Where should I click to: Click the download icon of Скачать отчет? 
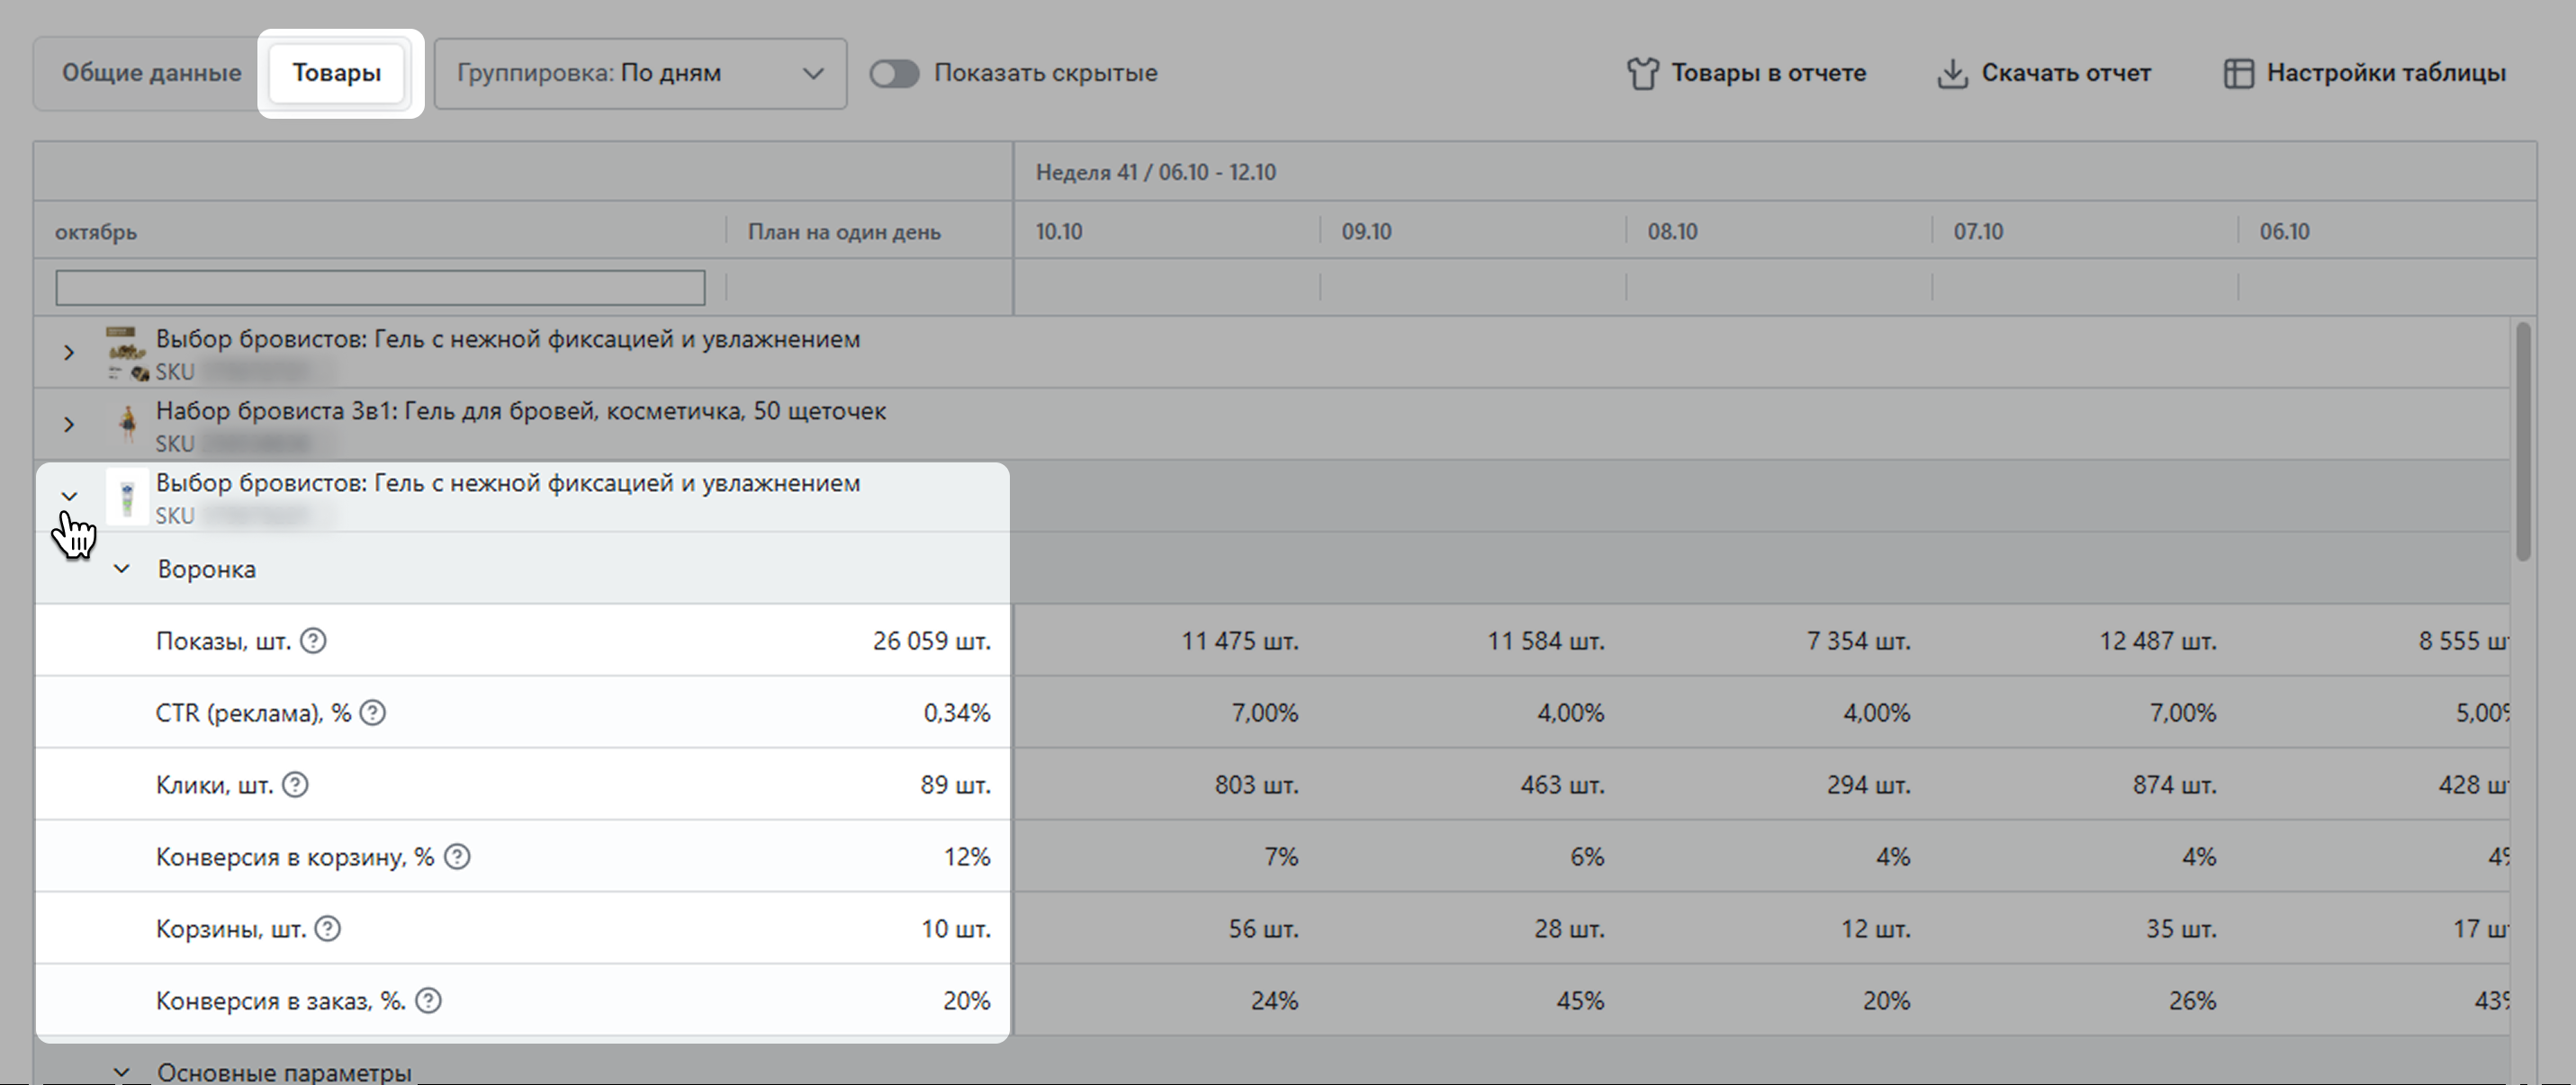click(x=1951, y=74)
